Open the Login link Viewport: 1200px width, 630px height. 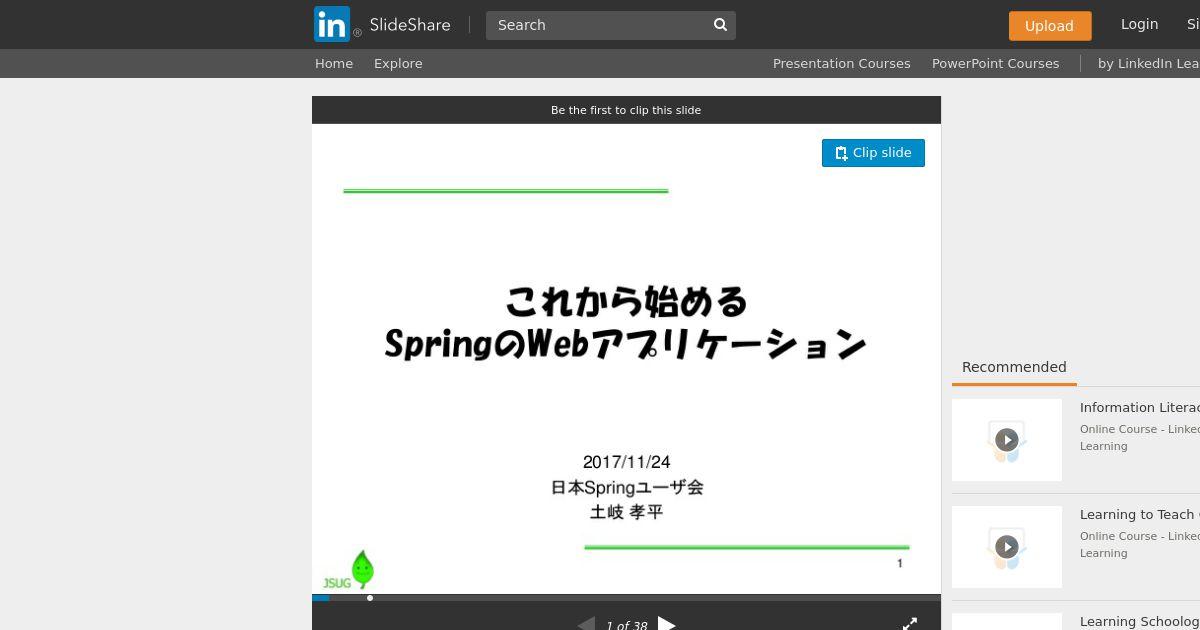[x=1139, y=24]
